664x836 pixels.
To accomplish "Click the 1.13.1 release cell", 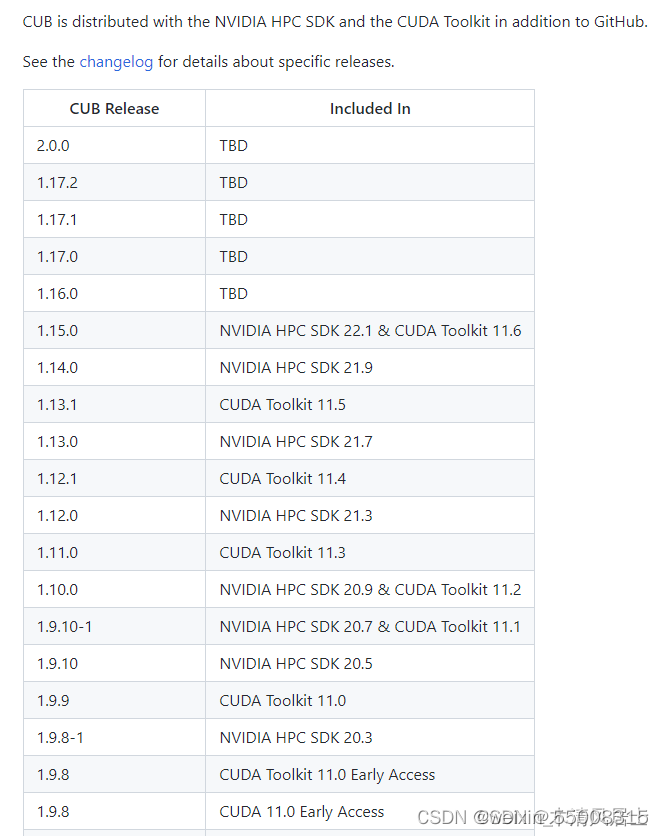I will point(114,405).
